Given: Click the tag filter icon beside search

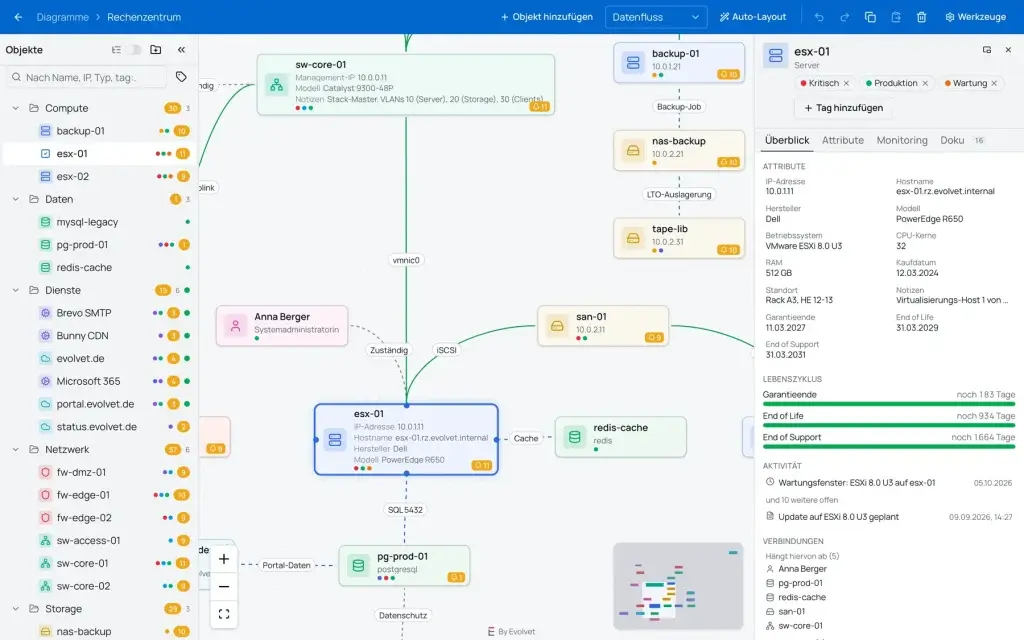Looking at the screenshot, I should 181,77.
